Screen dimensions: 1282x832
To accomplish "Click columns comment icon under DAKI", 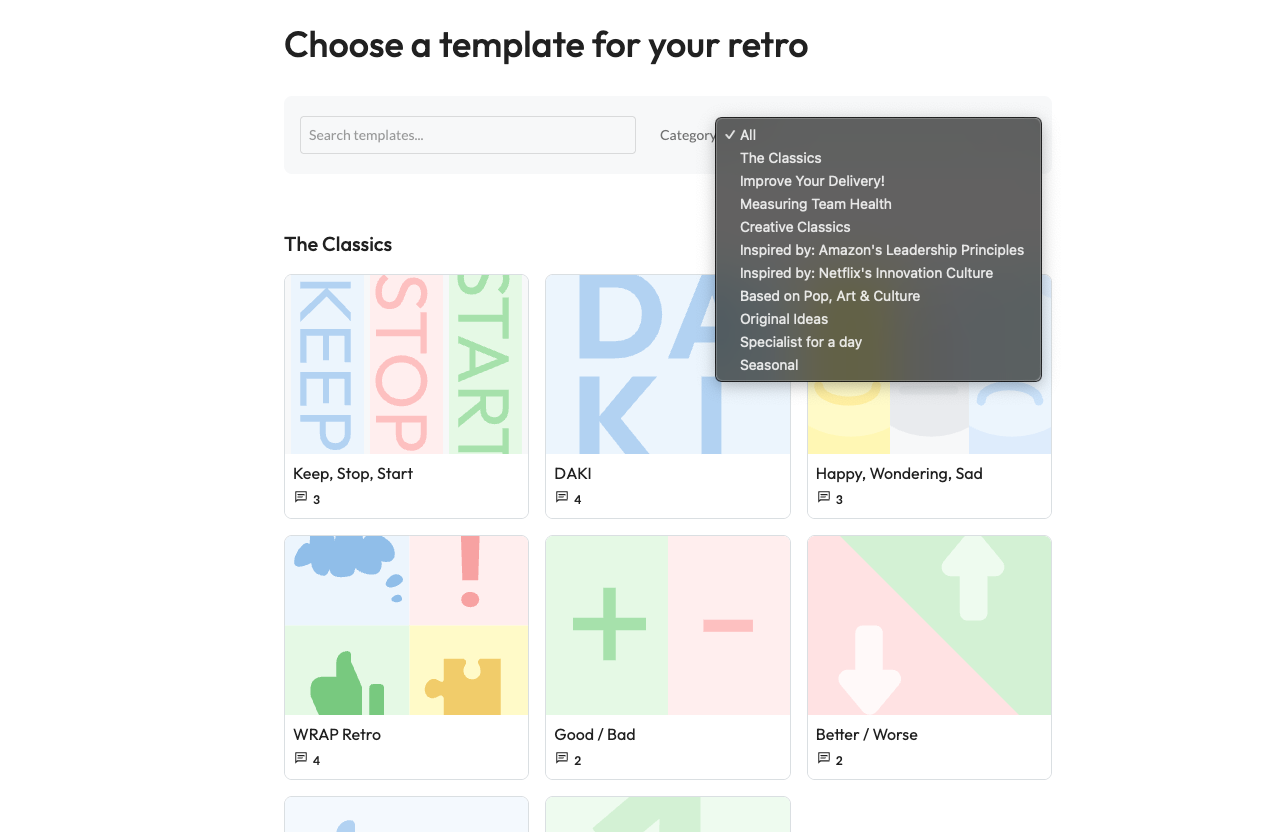I will click(561, 497).
